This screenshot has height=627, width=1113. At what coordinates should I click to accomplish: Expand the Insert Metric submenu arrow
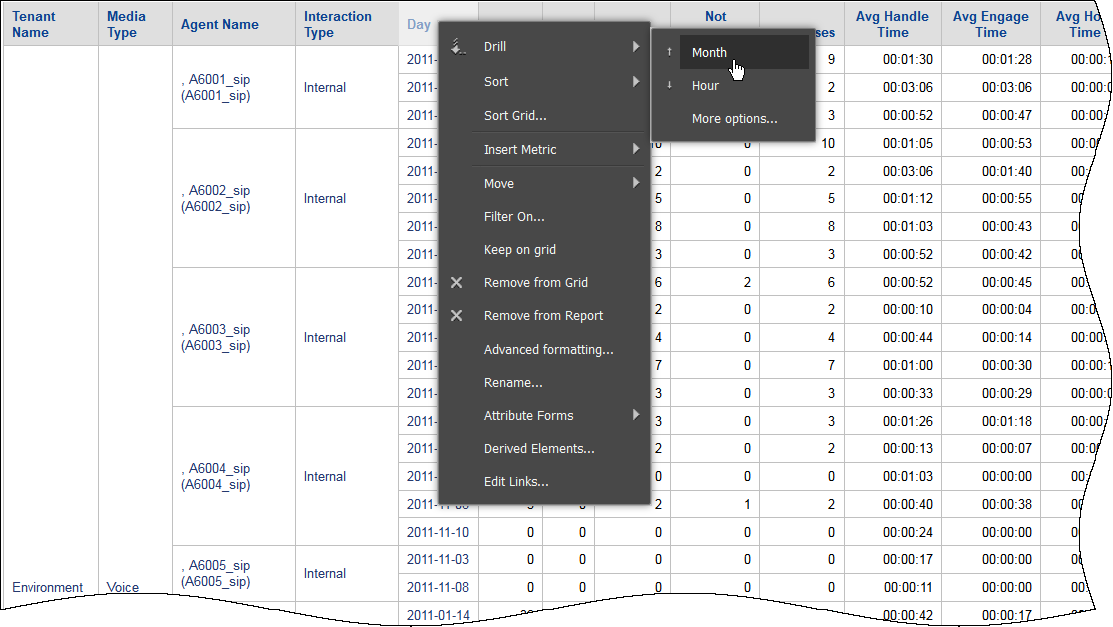point(636,150)
